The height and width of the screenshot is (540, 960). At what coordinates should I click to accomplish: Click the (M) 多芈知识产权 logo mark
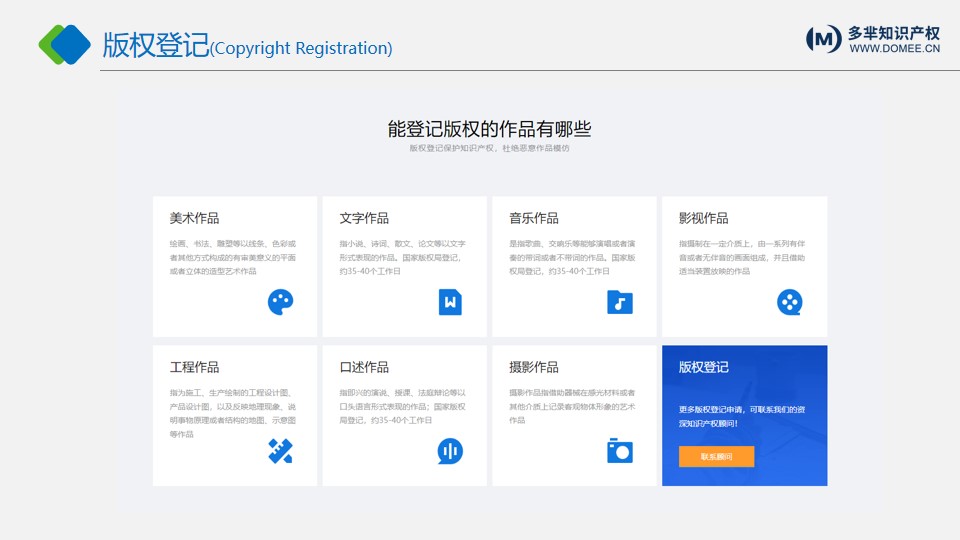point(823,39)
